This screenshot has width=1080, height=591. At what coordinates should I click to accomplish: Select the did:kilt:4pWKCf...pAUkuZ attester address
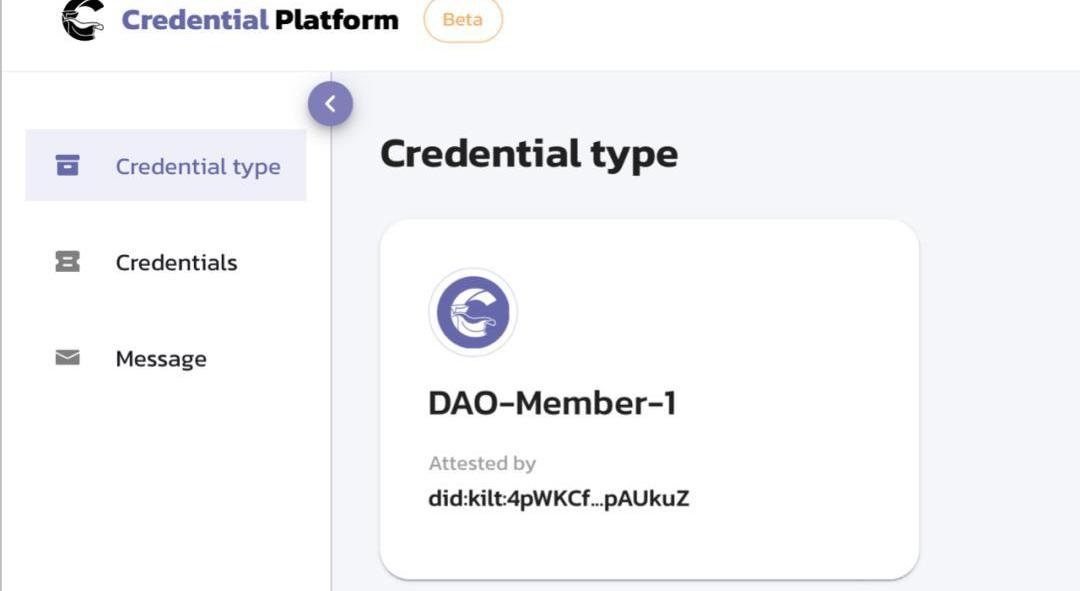[x=559, y=498]
